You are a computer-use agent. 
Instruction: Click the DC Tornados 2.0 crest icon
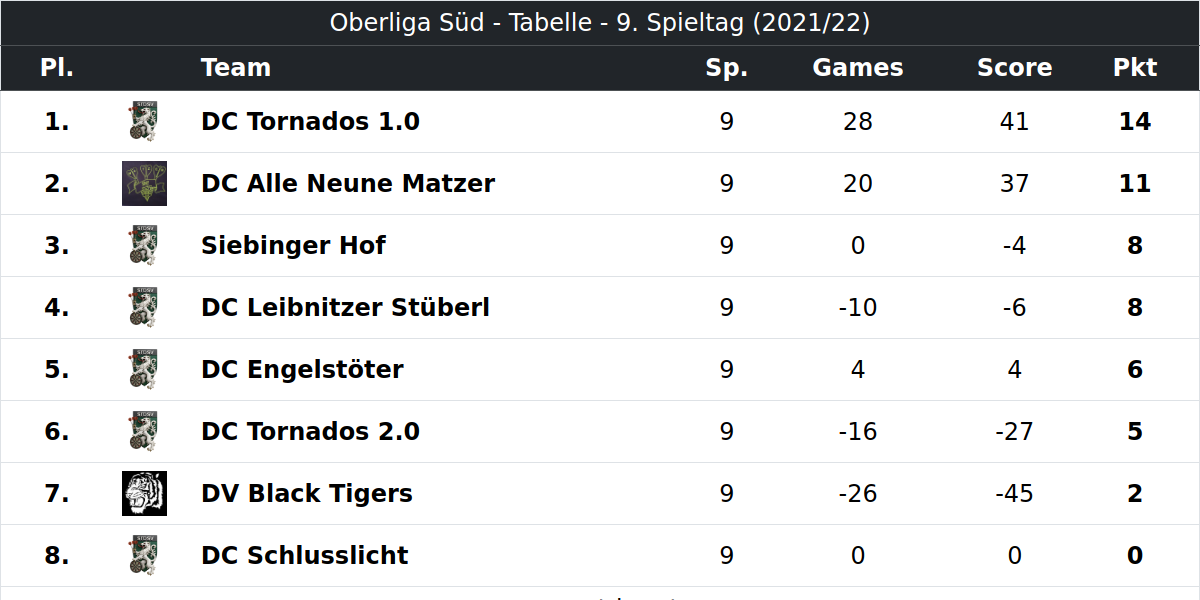pos(144,431)
